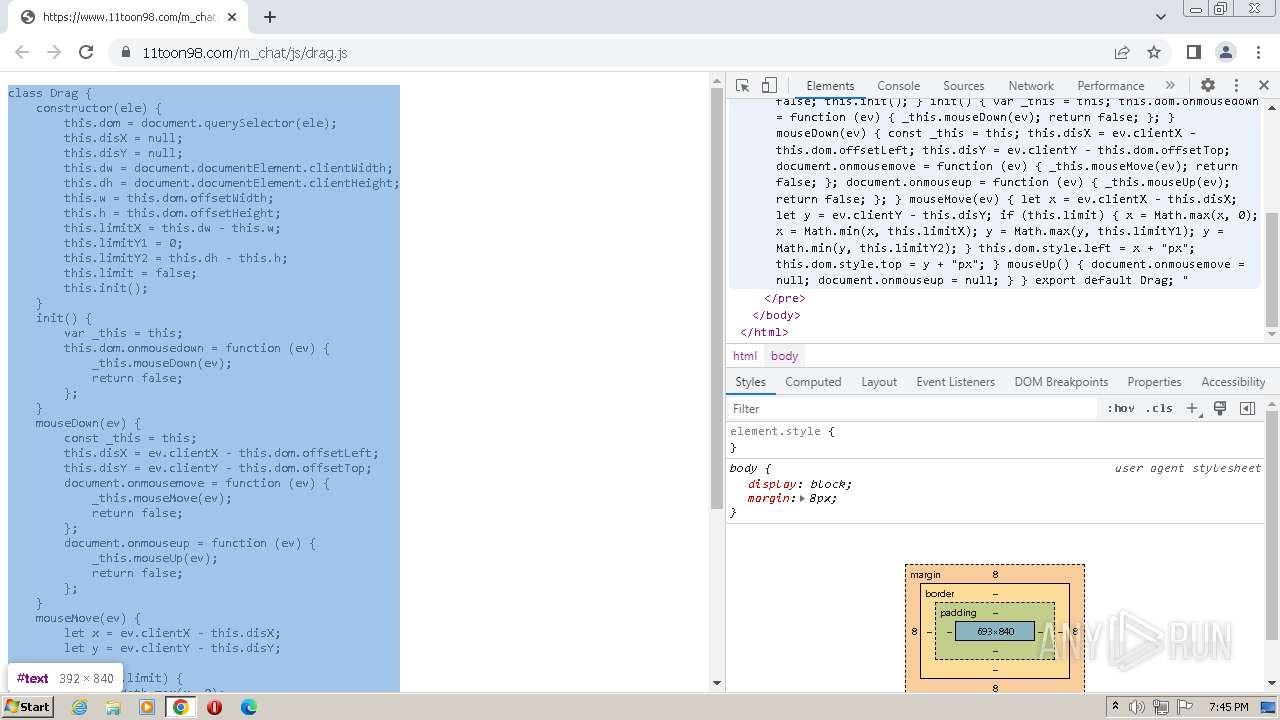Viewport: 1280px width, 720px height.
Task: Switch to the Sources tab
Action: (x=963, y=86)
